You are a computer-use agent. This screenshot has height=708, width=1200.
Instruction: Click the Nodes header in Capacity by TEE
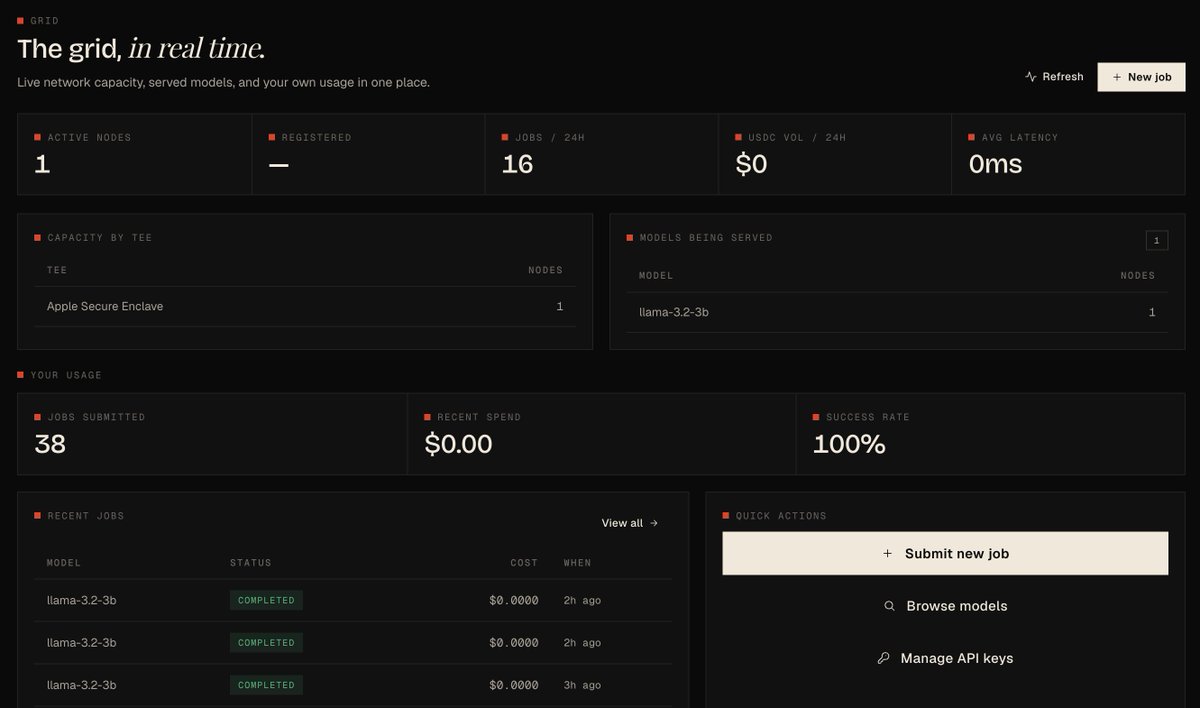click(x=545, y=270)
